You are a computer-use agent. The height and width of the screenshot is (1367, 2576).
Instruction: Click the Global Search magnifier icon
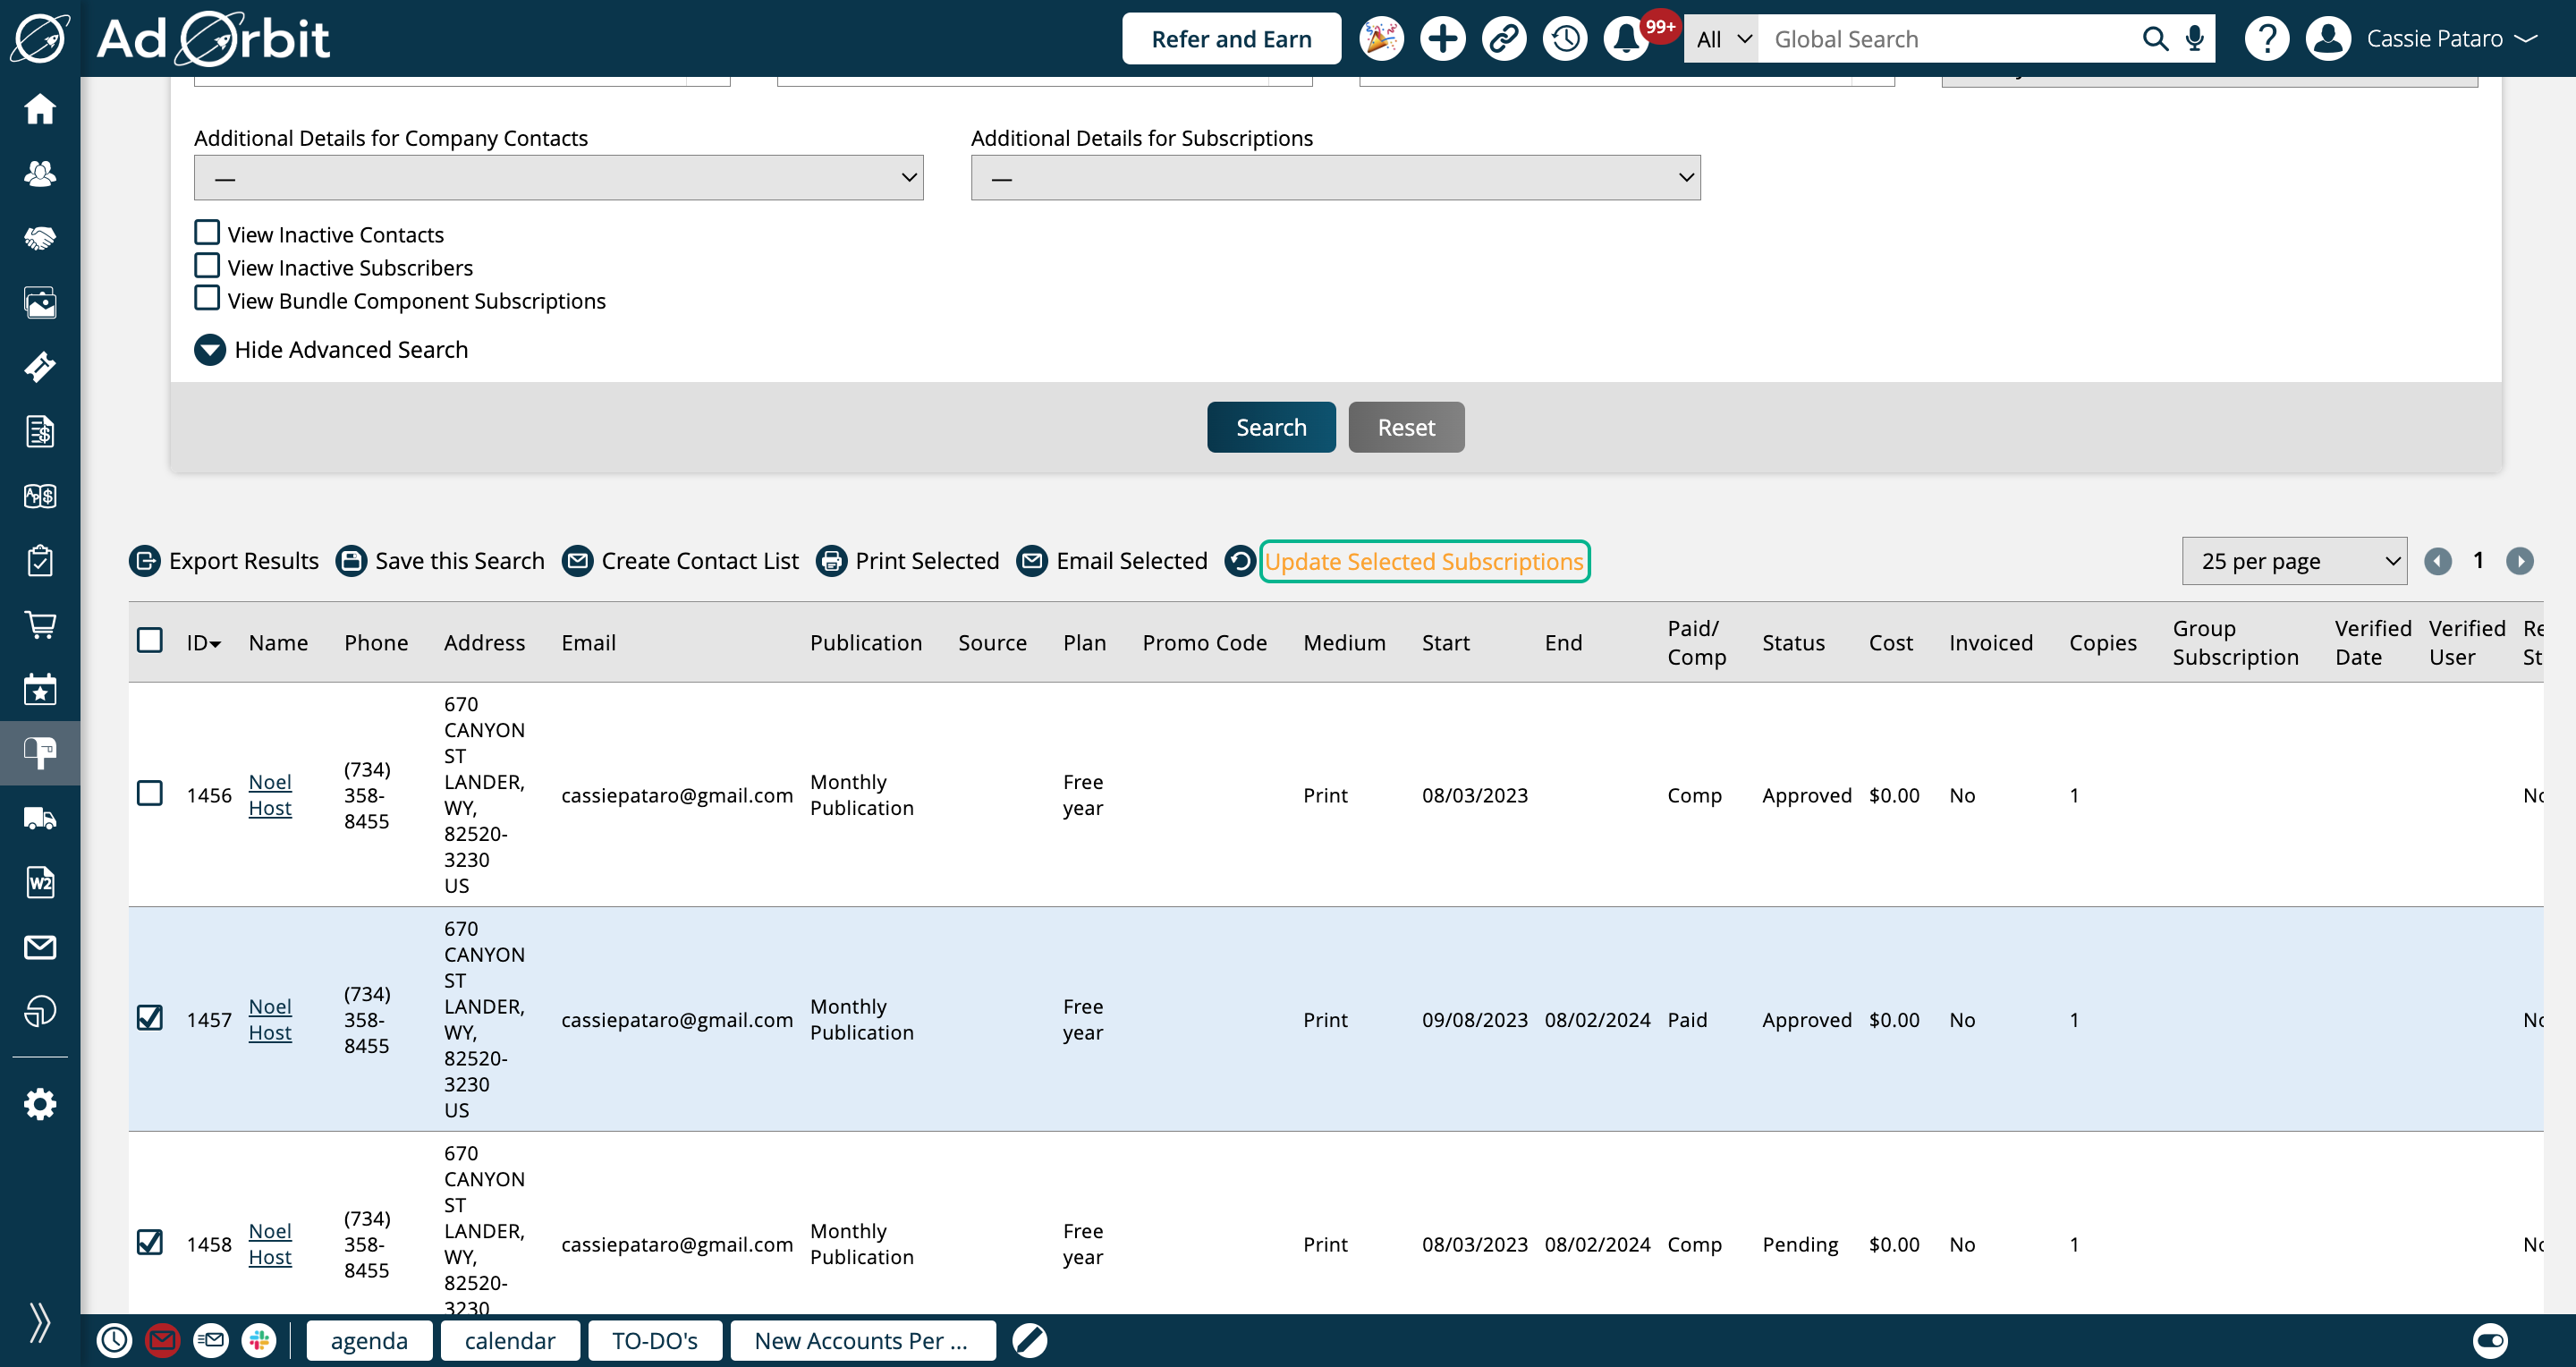coord(2155,39)
